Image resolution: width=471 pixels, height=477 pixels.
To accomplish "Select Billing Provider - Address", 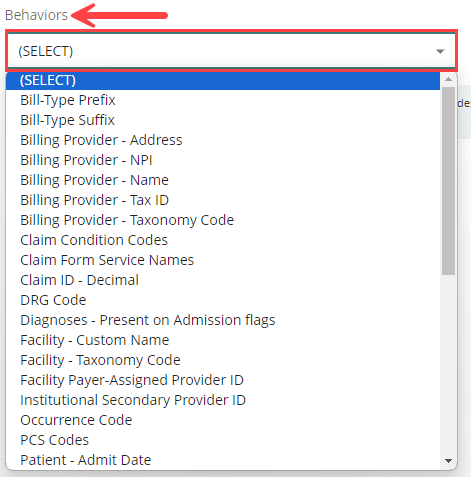I will tap(223, 140).
